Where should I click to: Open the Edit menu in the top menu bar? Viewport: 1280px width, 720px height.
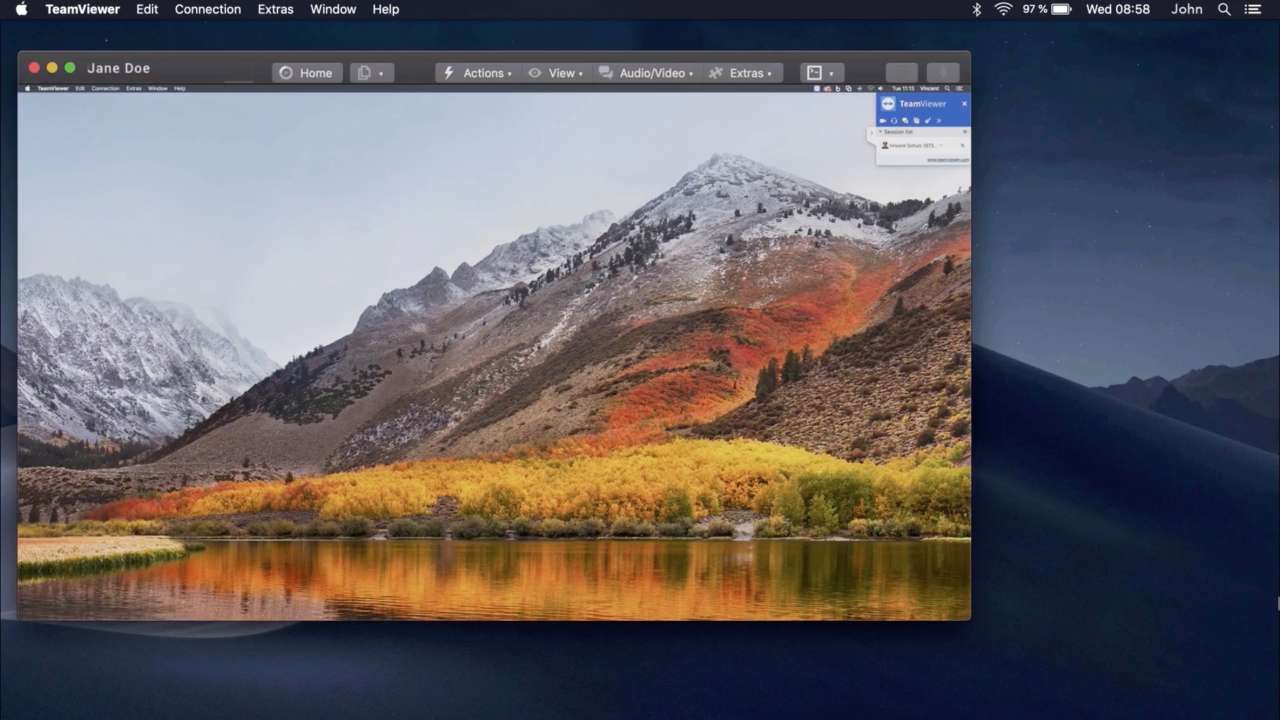[147, 9]
